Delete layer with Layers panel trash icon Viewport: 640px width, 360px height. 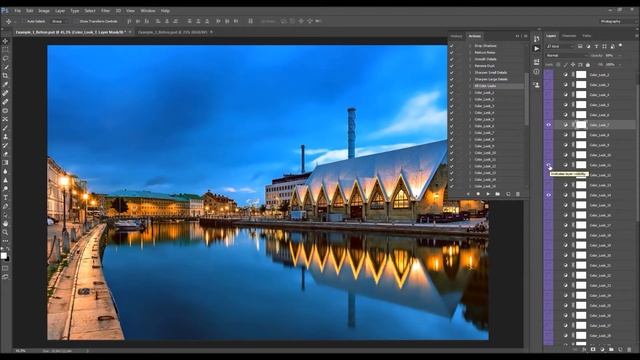coord(629,349)
